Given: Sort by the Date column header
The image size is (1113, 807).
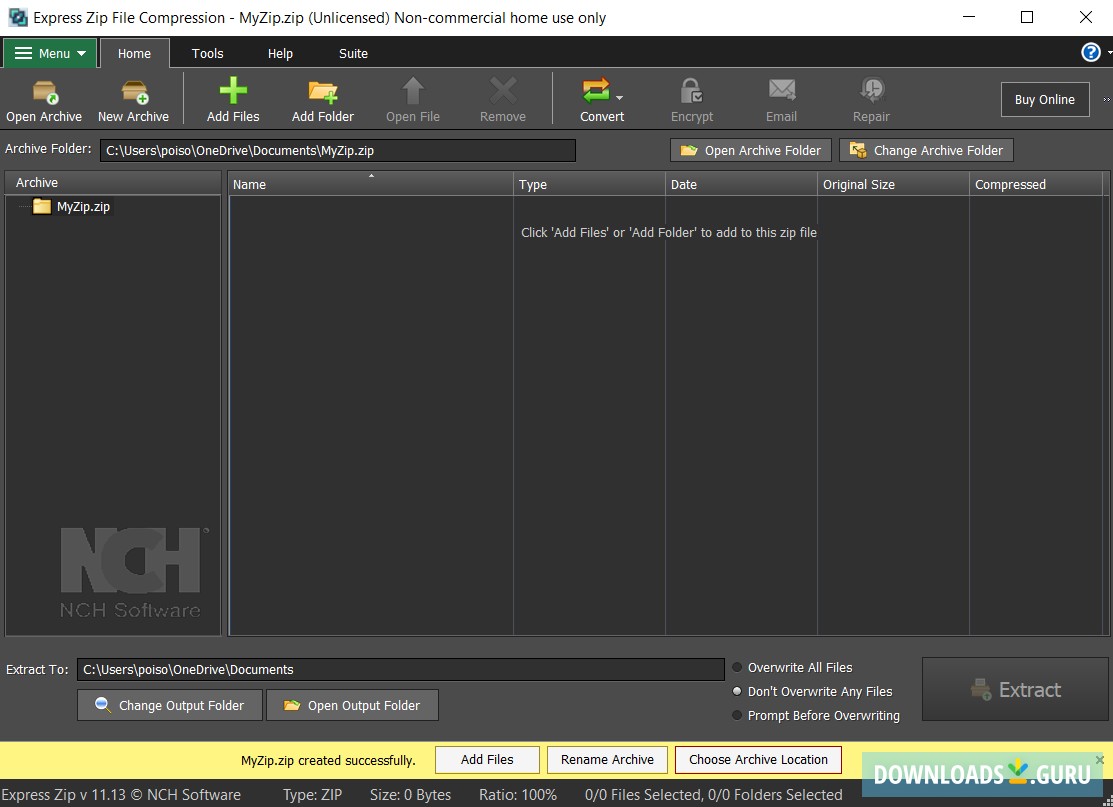Looking at the screenshot, I should click(x=741, y=184).
